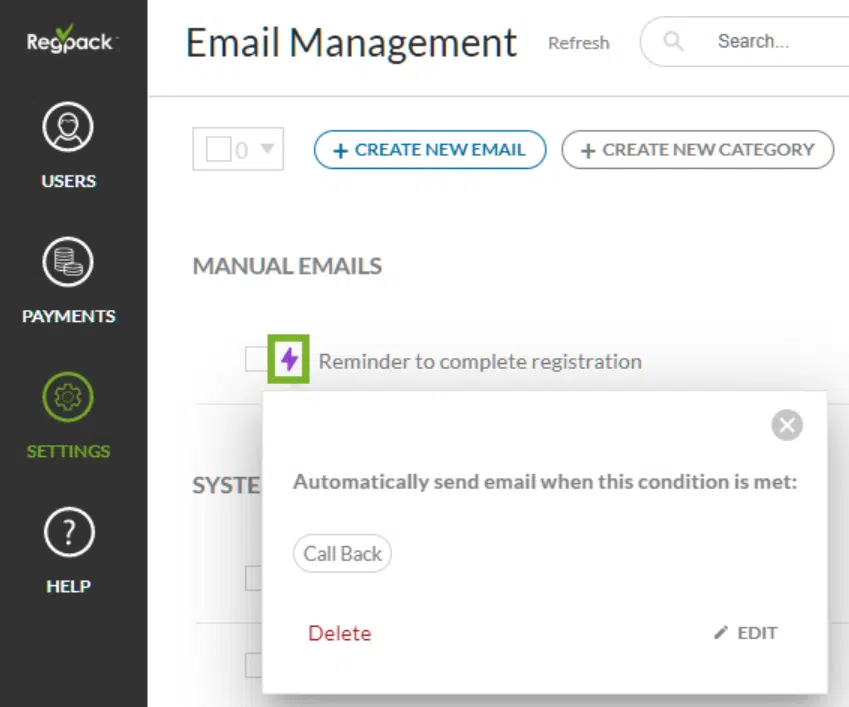Click the Settings gear icon
Screen dimensions: 849x707
[x=69, y=397]
